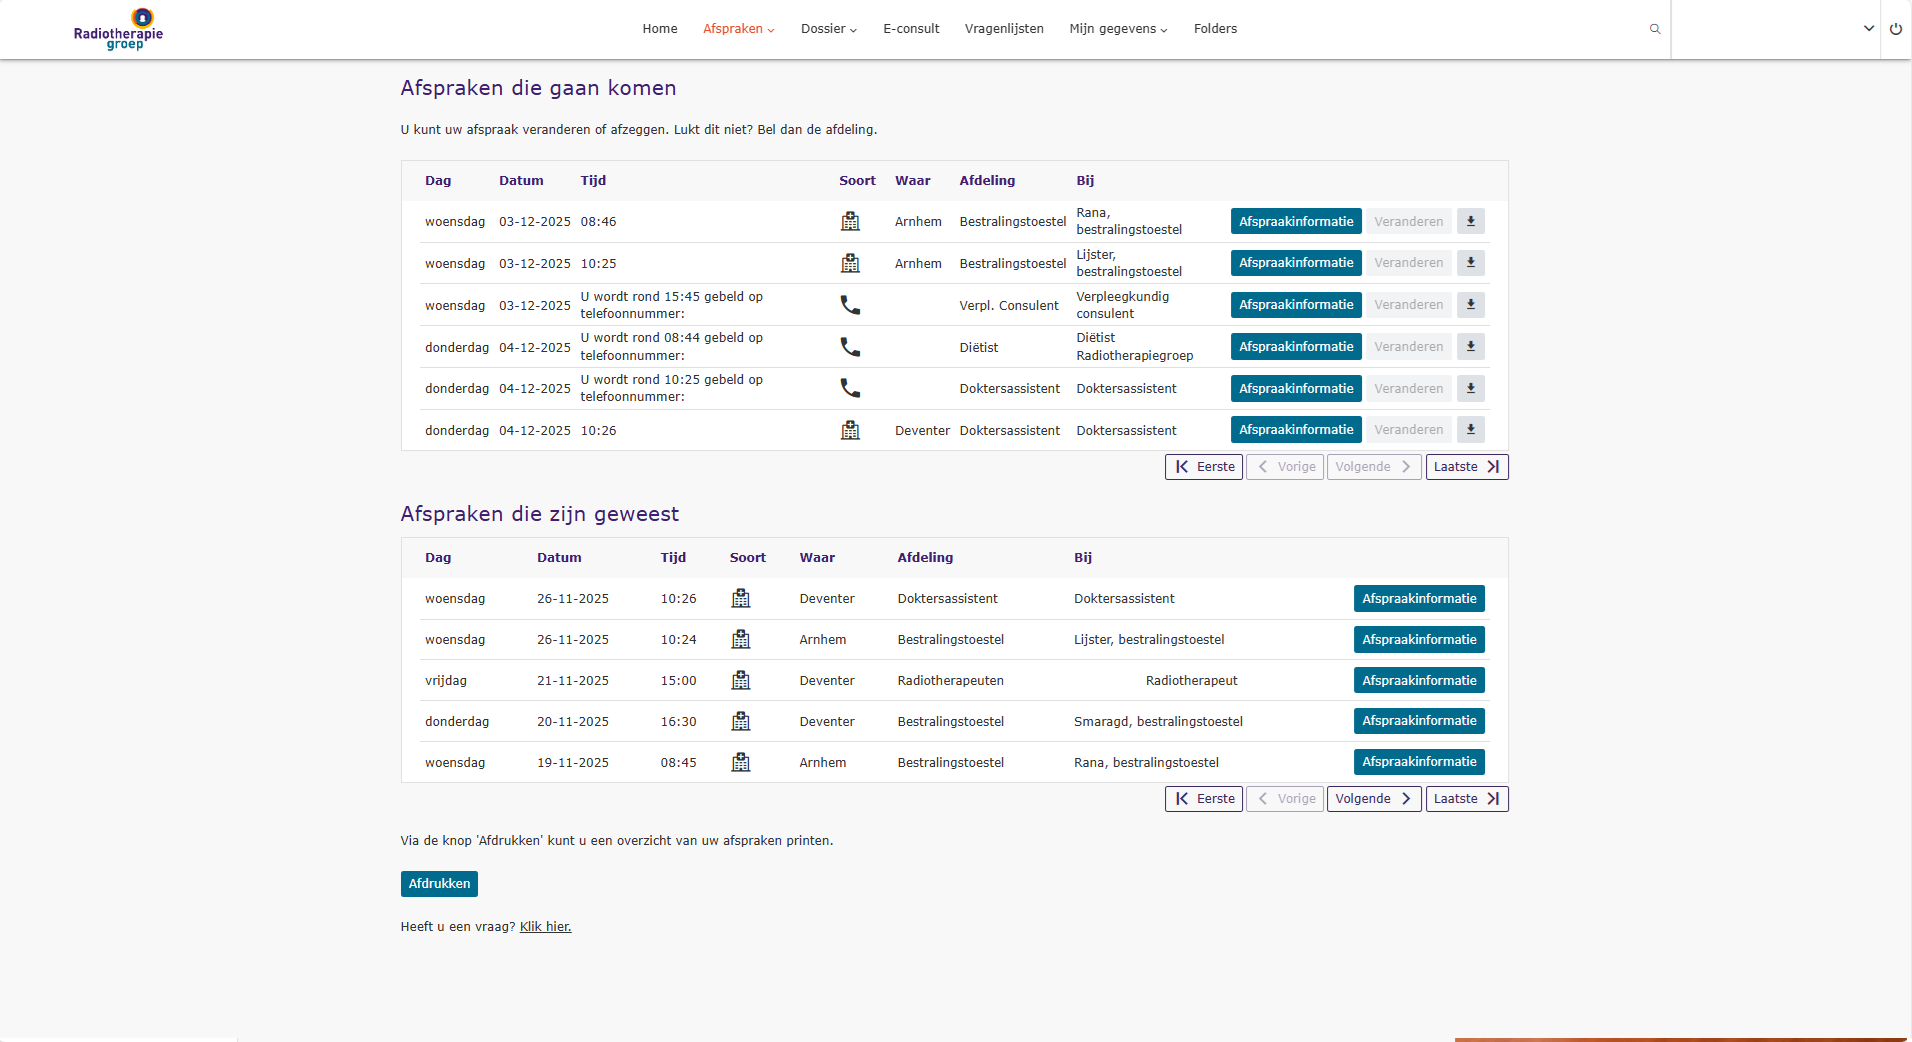Click building icon of 21-11-2025 appointment
1912x1042 pixels.
[741, 680]
